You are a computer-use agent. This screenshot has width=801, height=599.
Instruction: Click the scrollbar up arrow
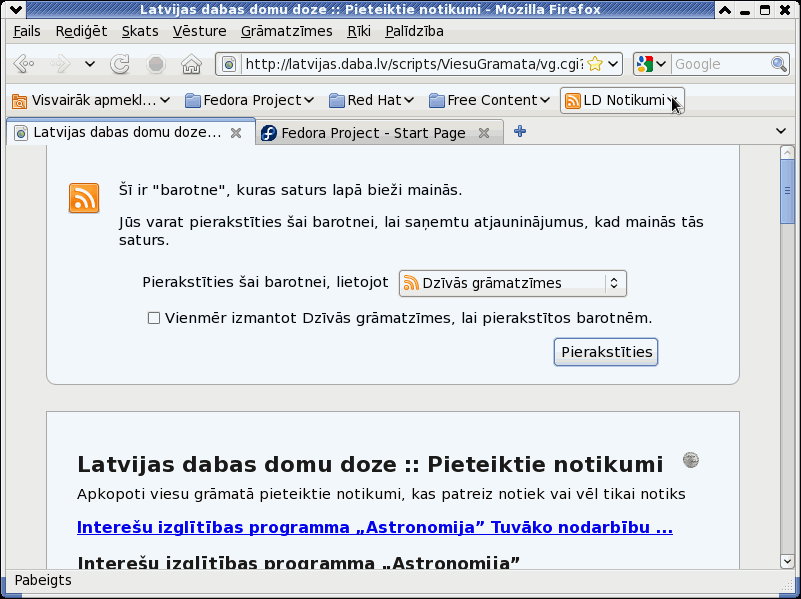[x=787, y=152]
